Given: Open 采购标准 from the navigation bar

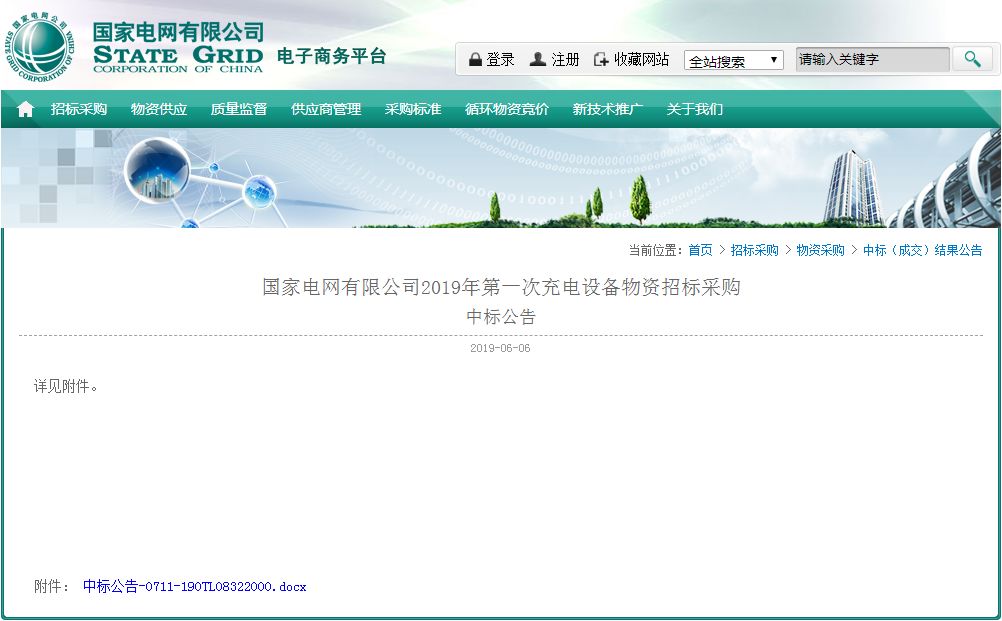Looking at the screenshot, I should click(x=413, y=109).
